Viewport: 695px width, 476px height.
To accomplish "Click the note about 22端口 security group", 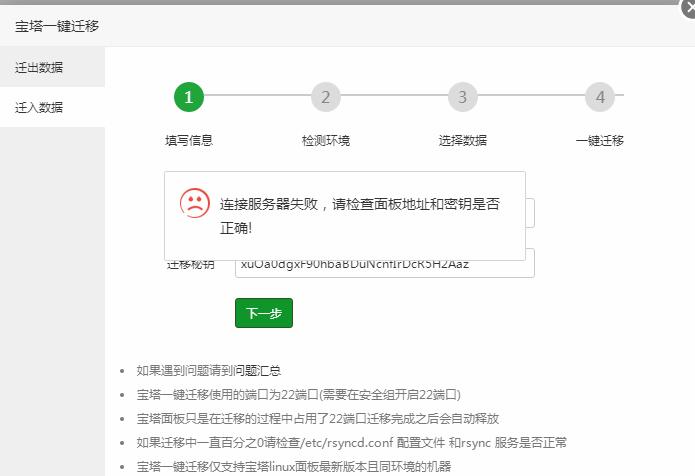I will [298, 394].
